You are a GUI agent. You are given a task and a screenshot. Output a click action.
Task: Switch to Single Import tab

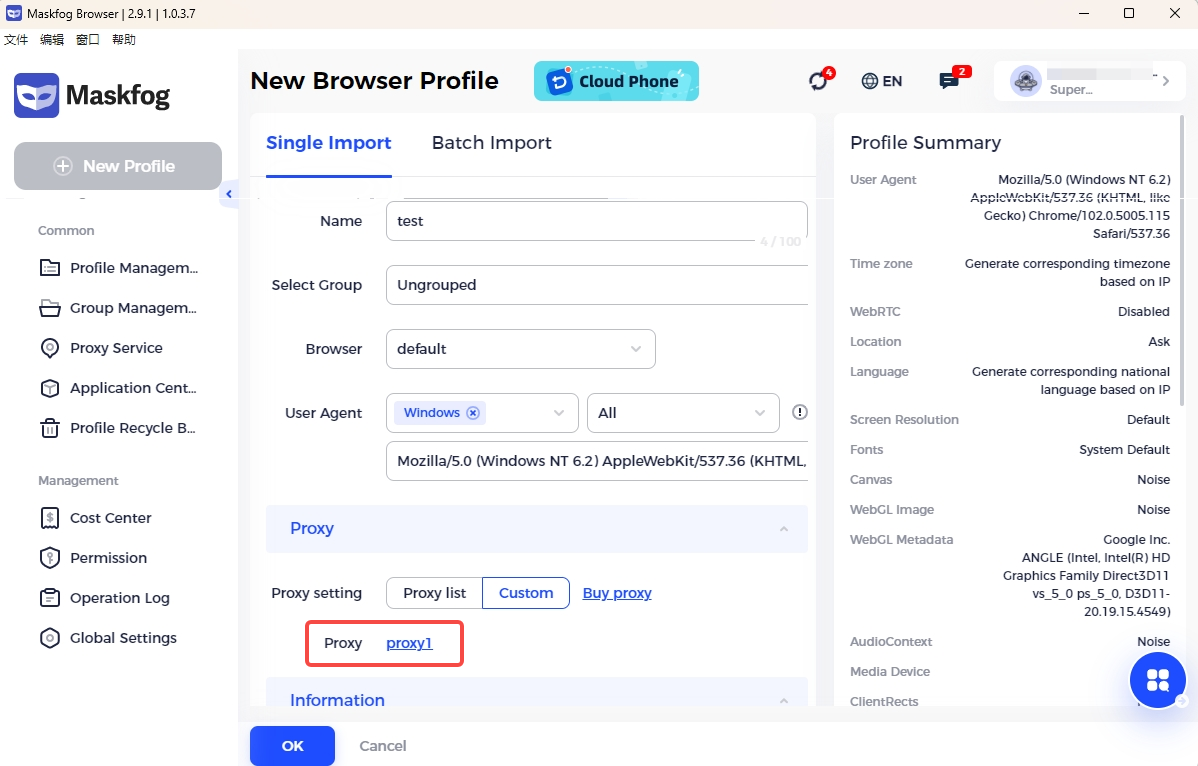pyautogui.click(x=329, y=143)
